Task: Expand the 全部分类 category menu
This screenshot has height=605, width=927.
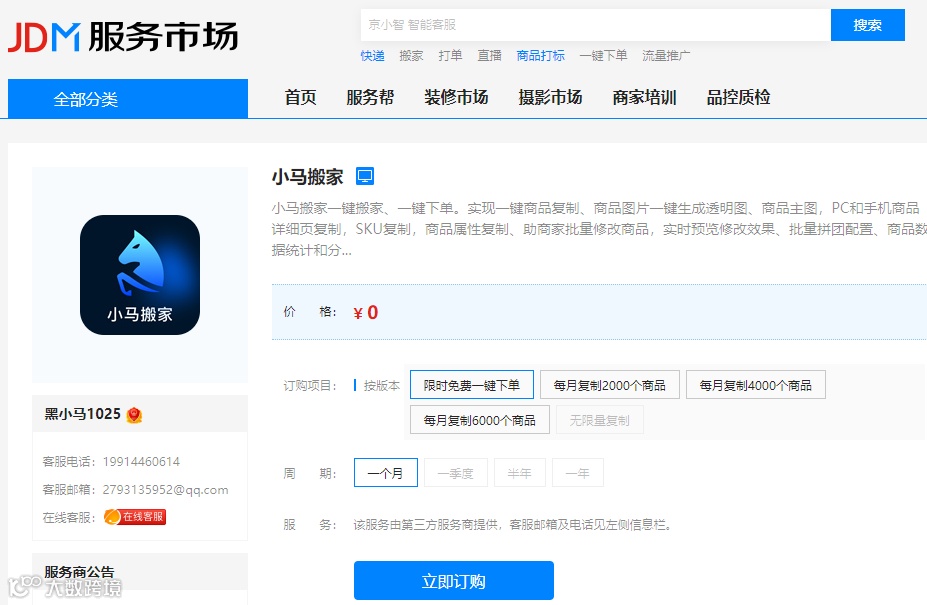Action: (128, 99)
